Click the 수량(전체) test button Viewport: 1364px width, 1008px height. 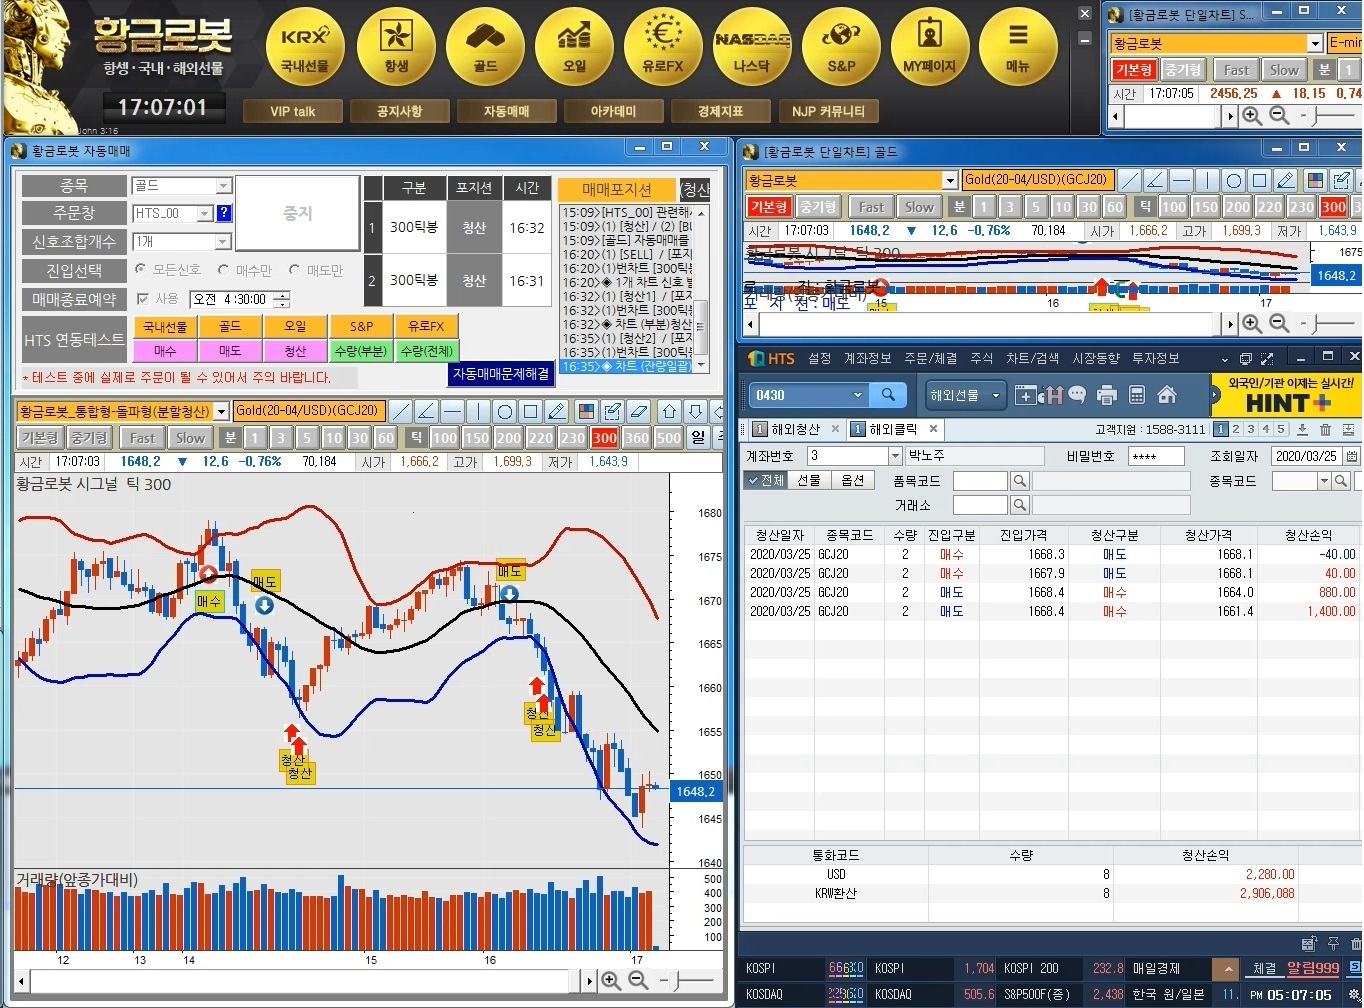click(x=426, y=351)
